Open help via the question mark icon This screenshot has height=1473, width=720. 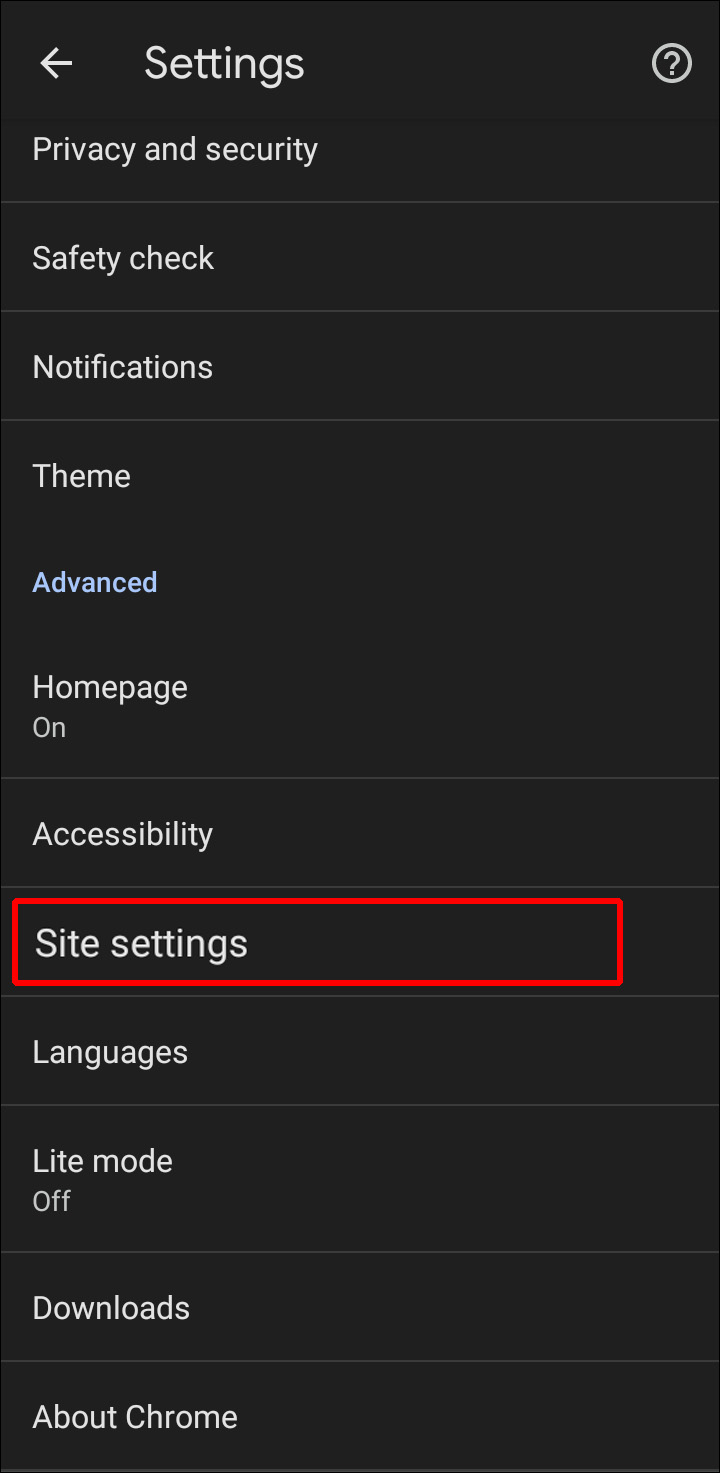click(x=671, y=64)
